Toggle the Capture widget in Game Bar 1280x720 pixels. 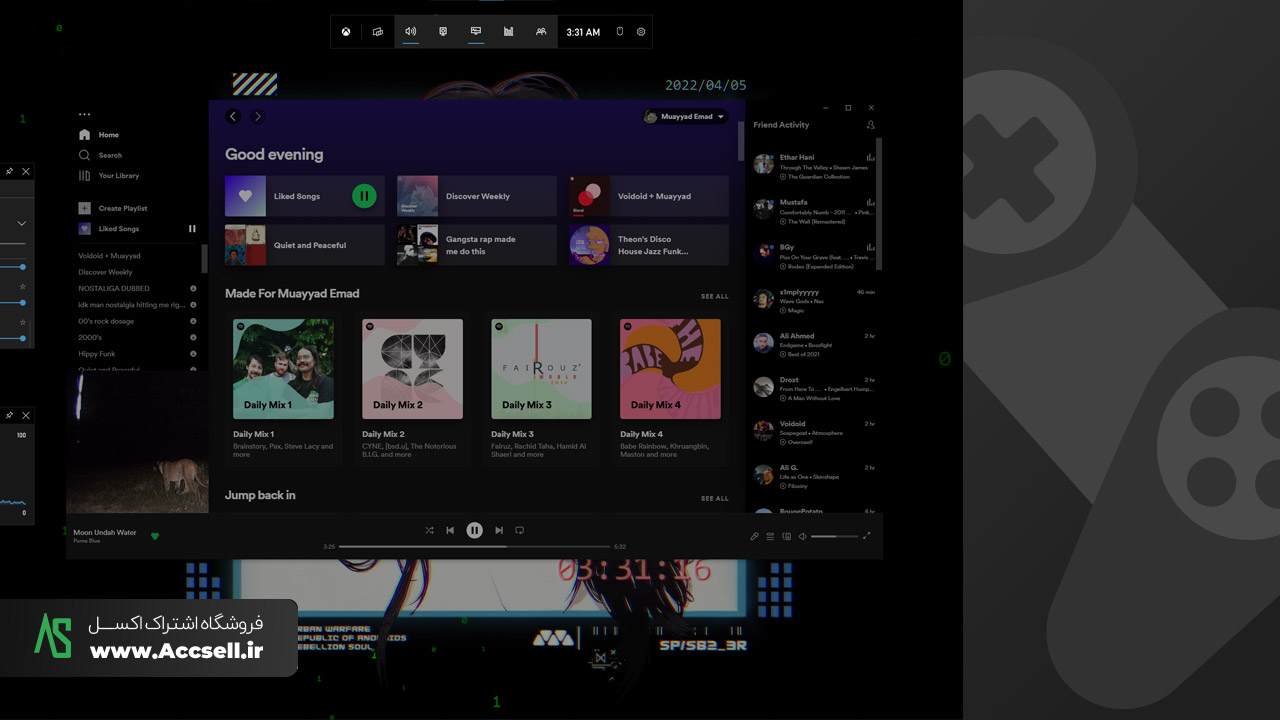443,32
